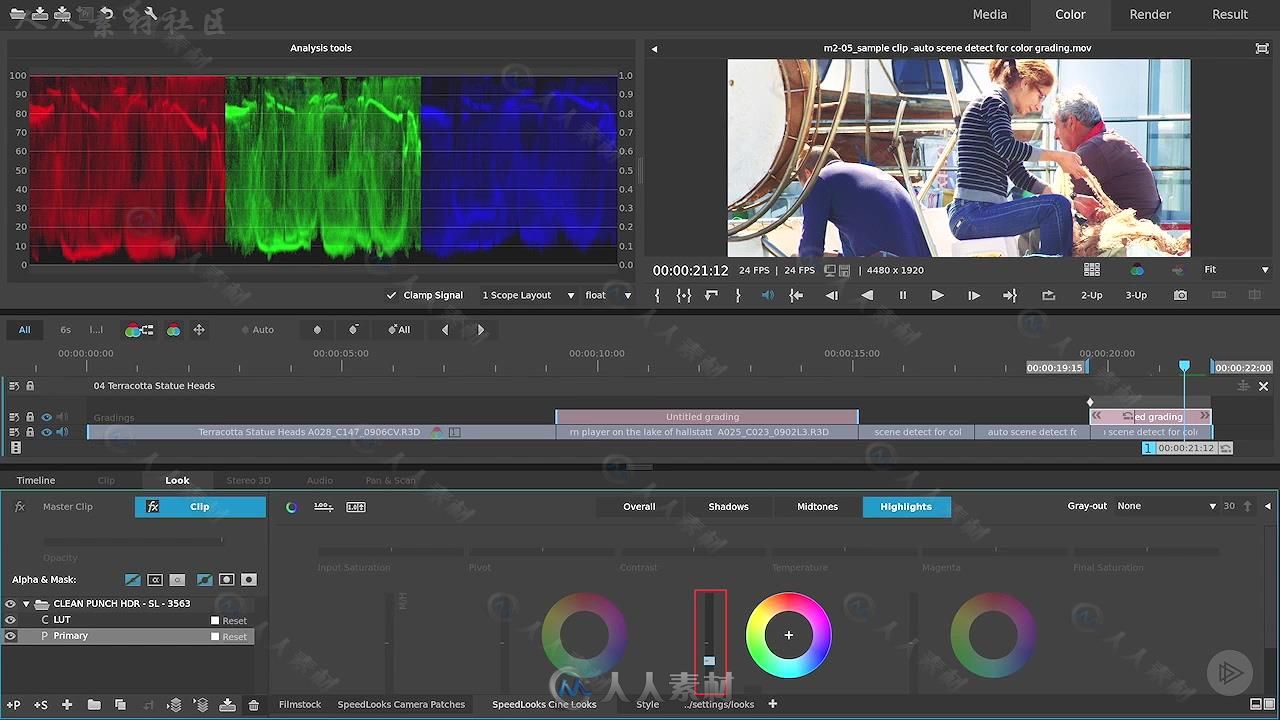The height and width of the screenshot is (720, 1280).
Task: Hide CLEAN PUNCH HDR group eye icon
Action: pyautogui.click(x=11, y=604)
